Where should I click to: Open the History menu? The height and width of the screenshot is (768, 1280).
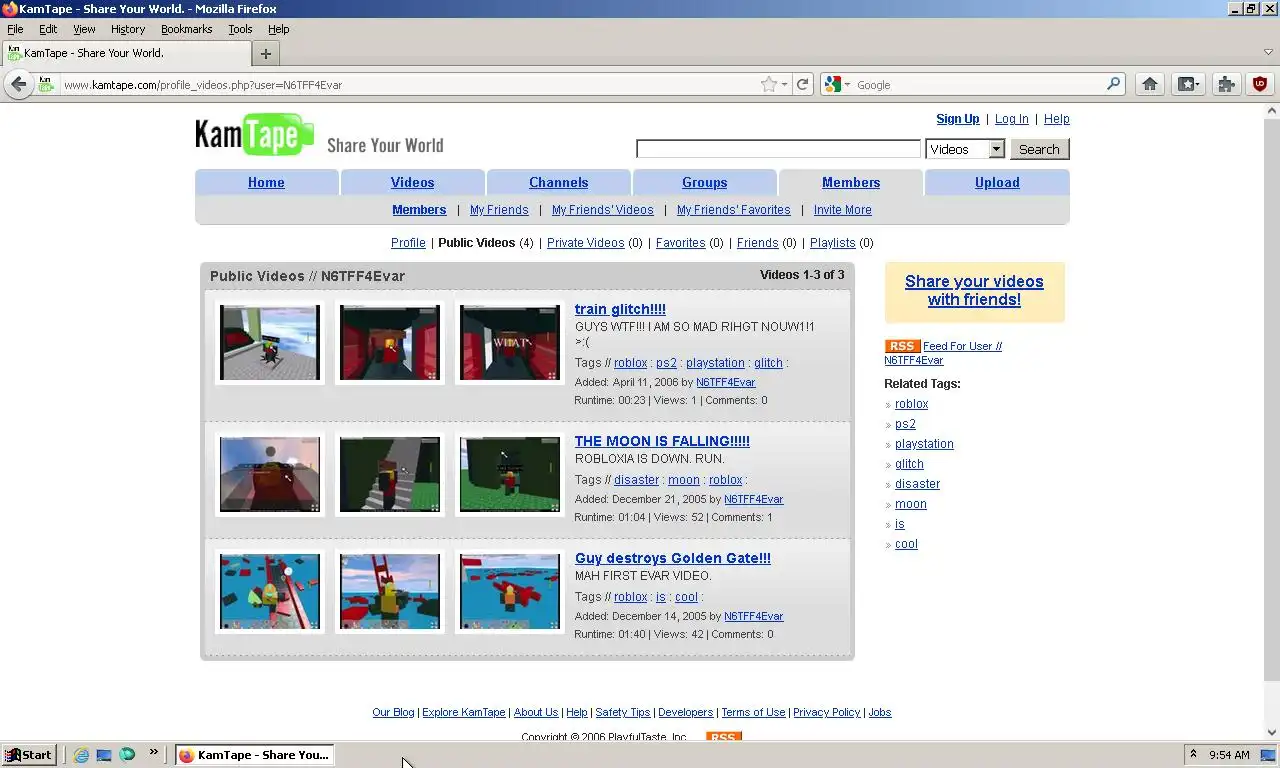128,29
